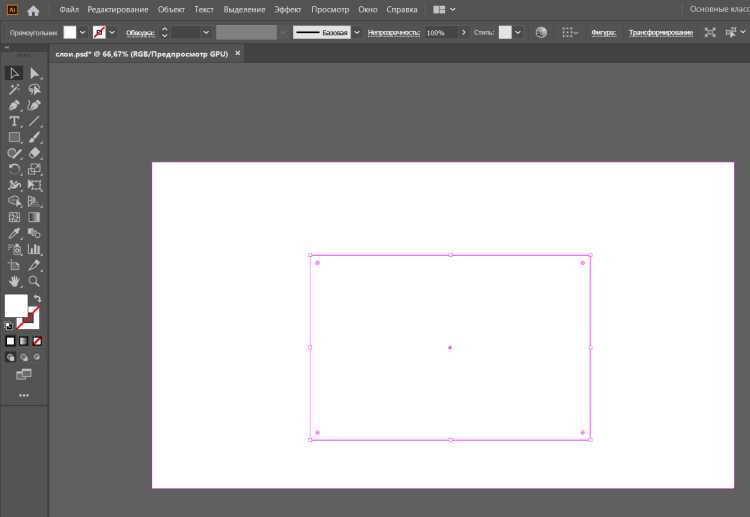Open the Эффект menu

click(287, 10)
